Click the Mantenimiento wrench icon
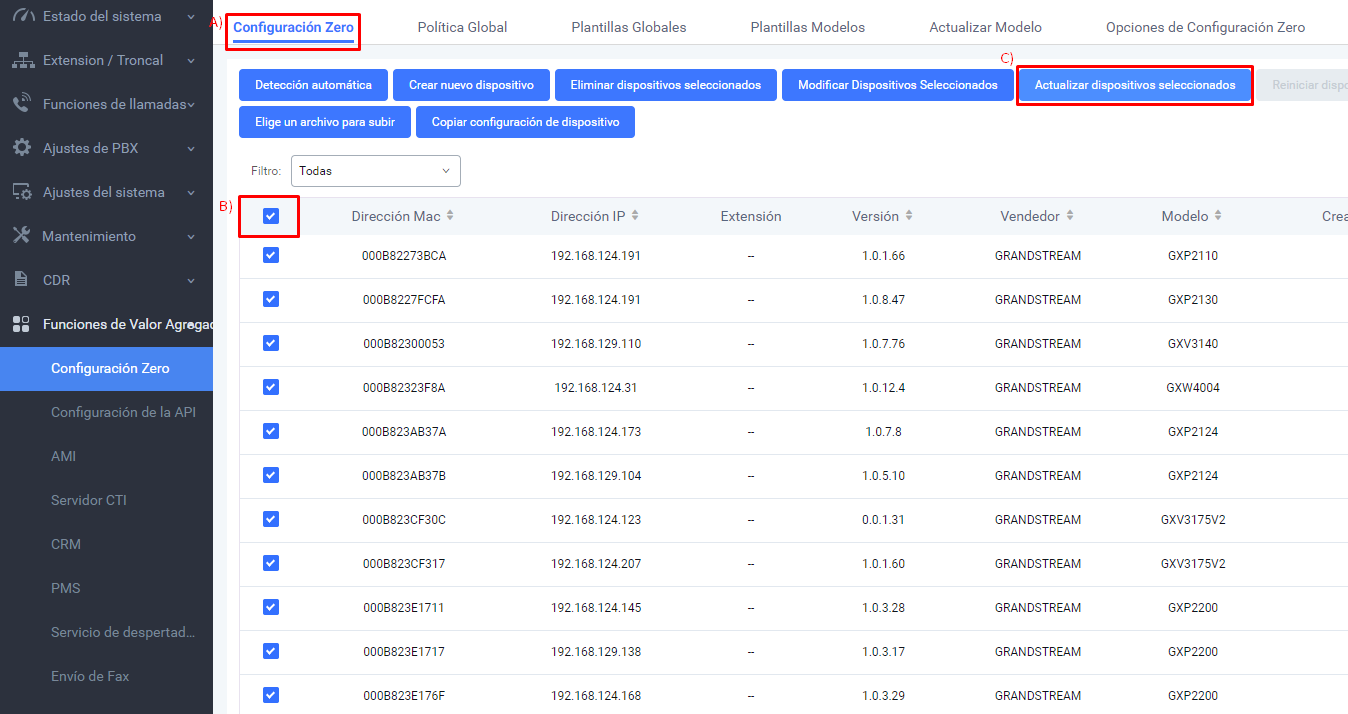This screenshot has height=714, width=1348. tap(22, 236)
